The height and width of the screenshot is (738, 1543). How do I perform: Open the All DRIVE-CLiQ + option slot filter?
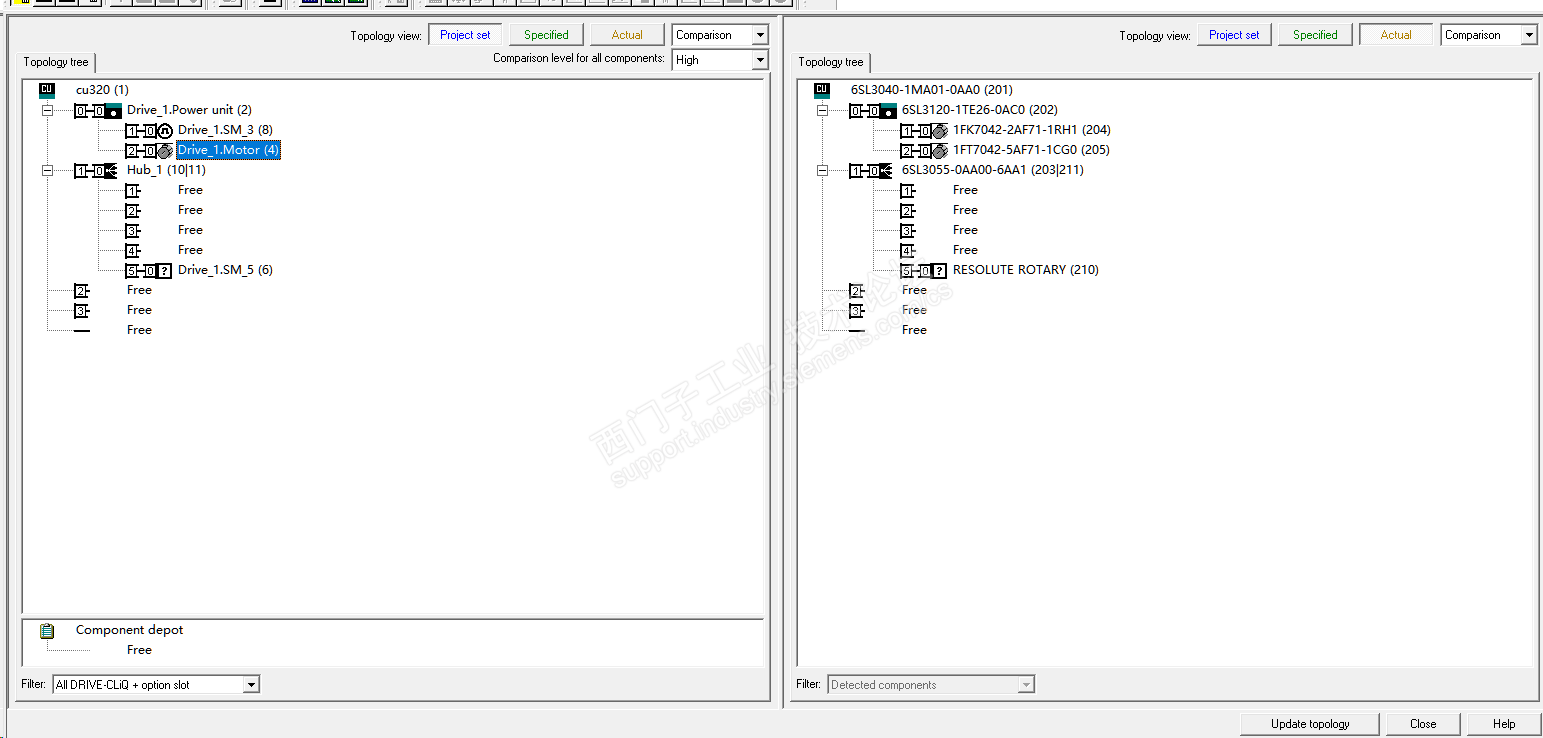tap(156, 685)
